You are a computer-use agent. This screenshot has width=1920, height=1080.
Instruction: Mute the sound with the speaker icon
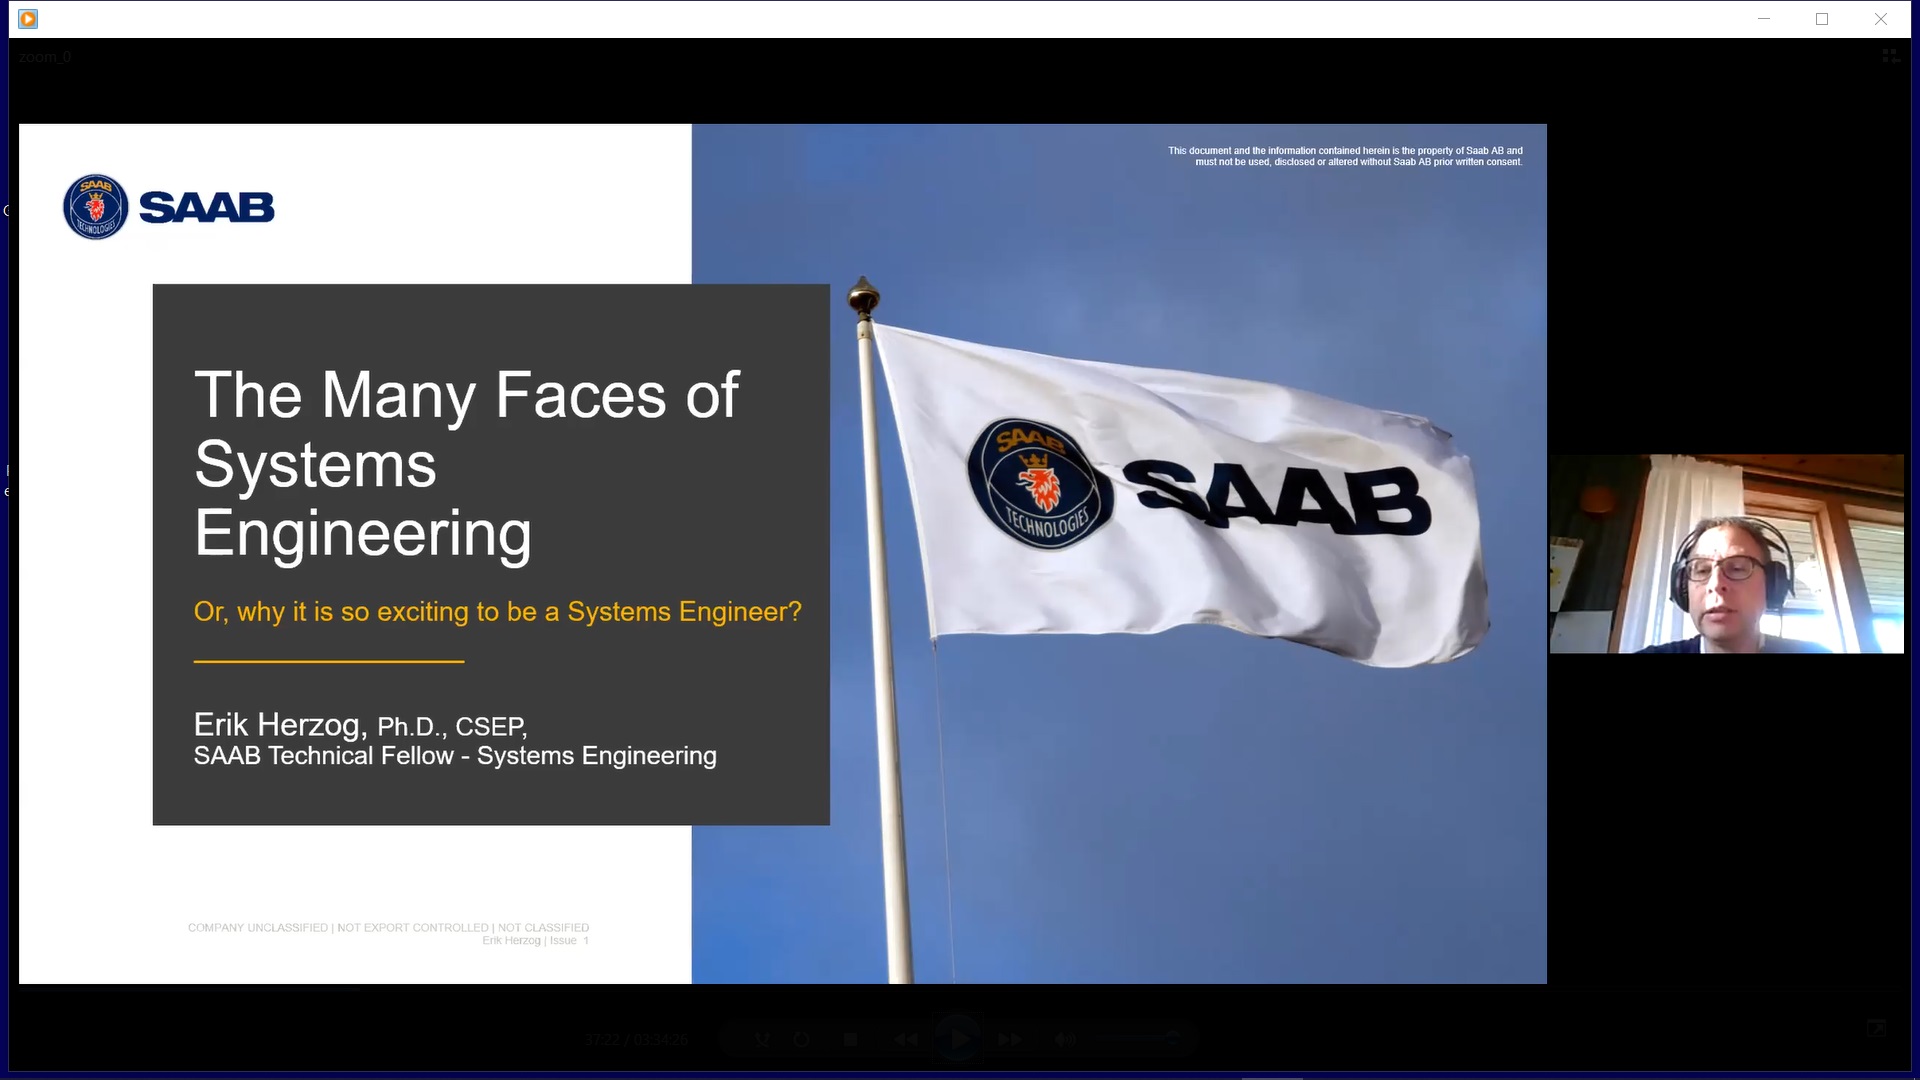tap(1065, 1039)
